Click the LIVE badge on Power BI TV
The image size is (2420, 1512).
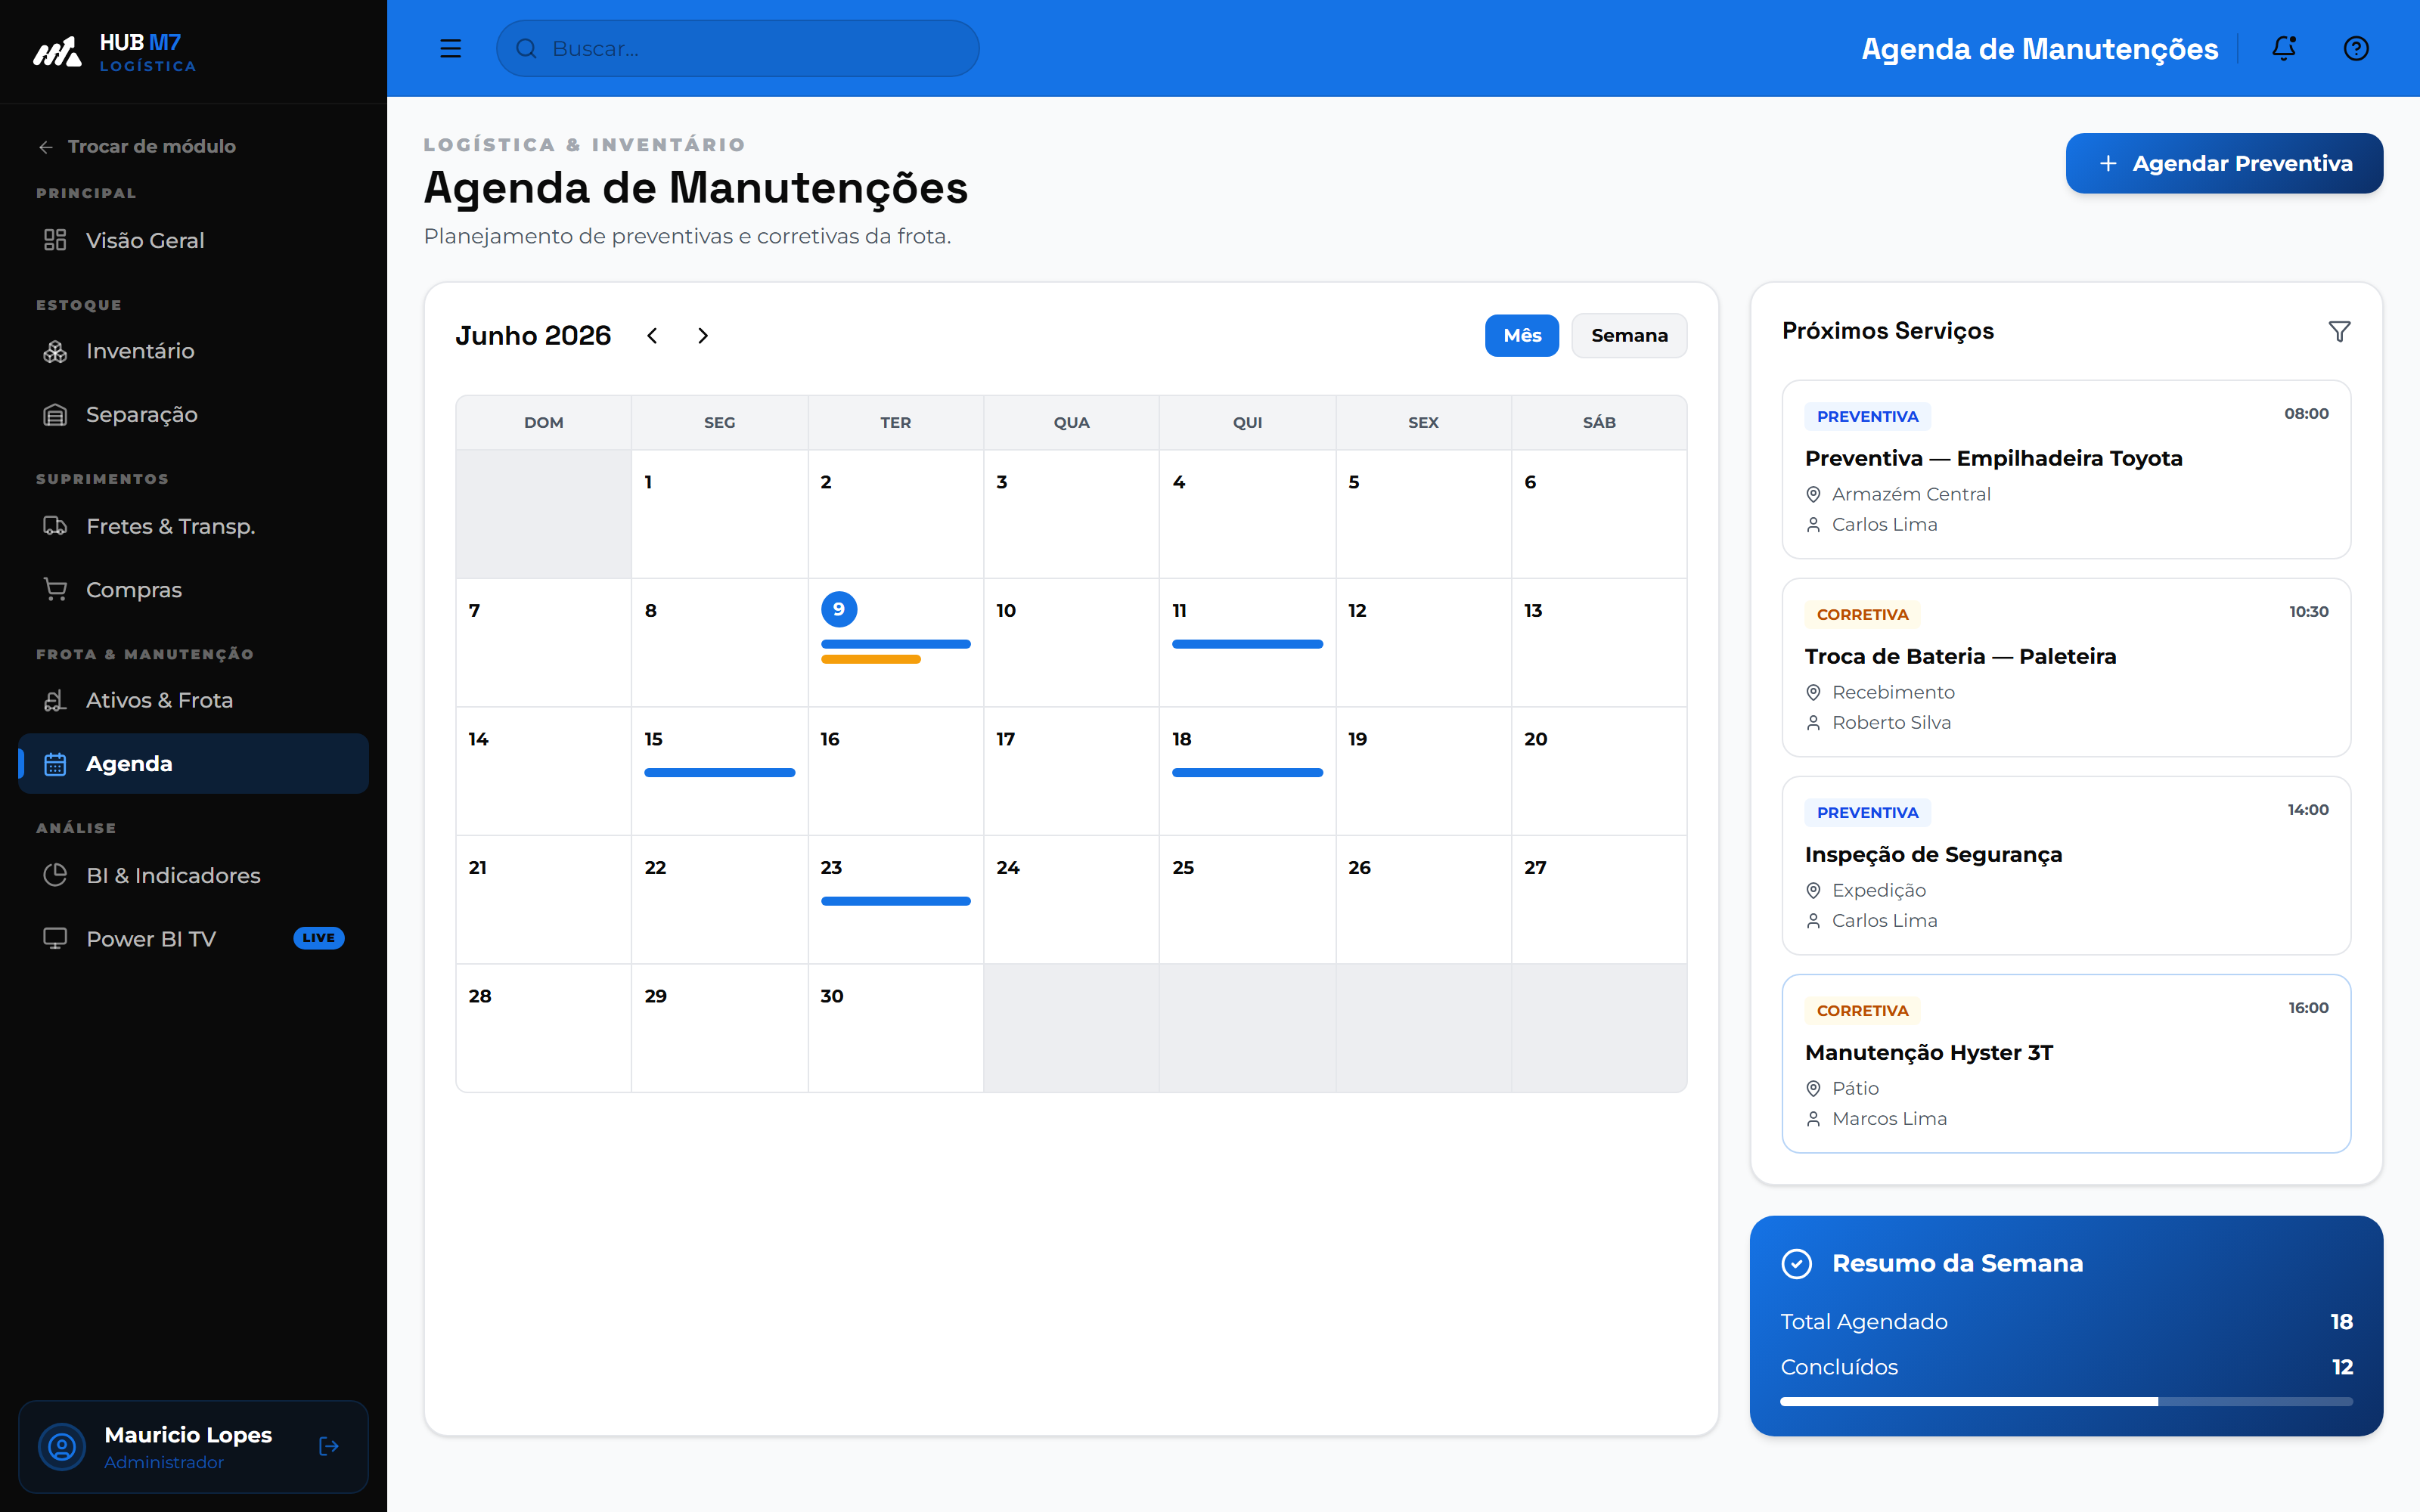coord(318,938)
